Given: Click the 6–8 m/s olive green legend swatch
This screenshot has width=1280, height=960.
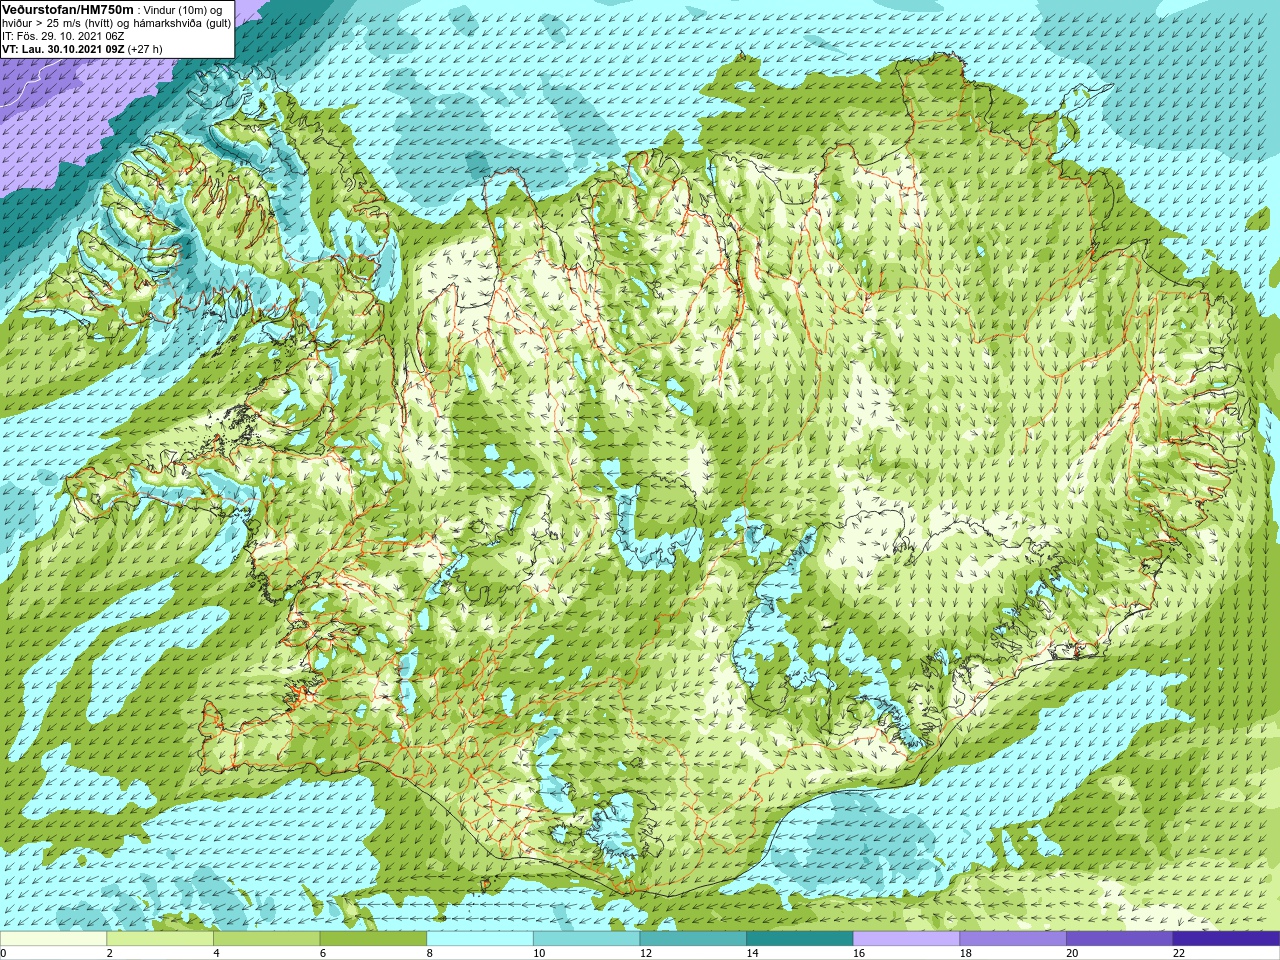Looking at the screenshot, I should coord(373,939).
